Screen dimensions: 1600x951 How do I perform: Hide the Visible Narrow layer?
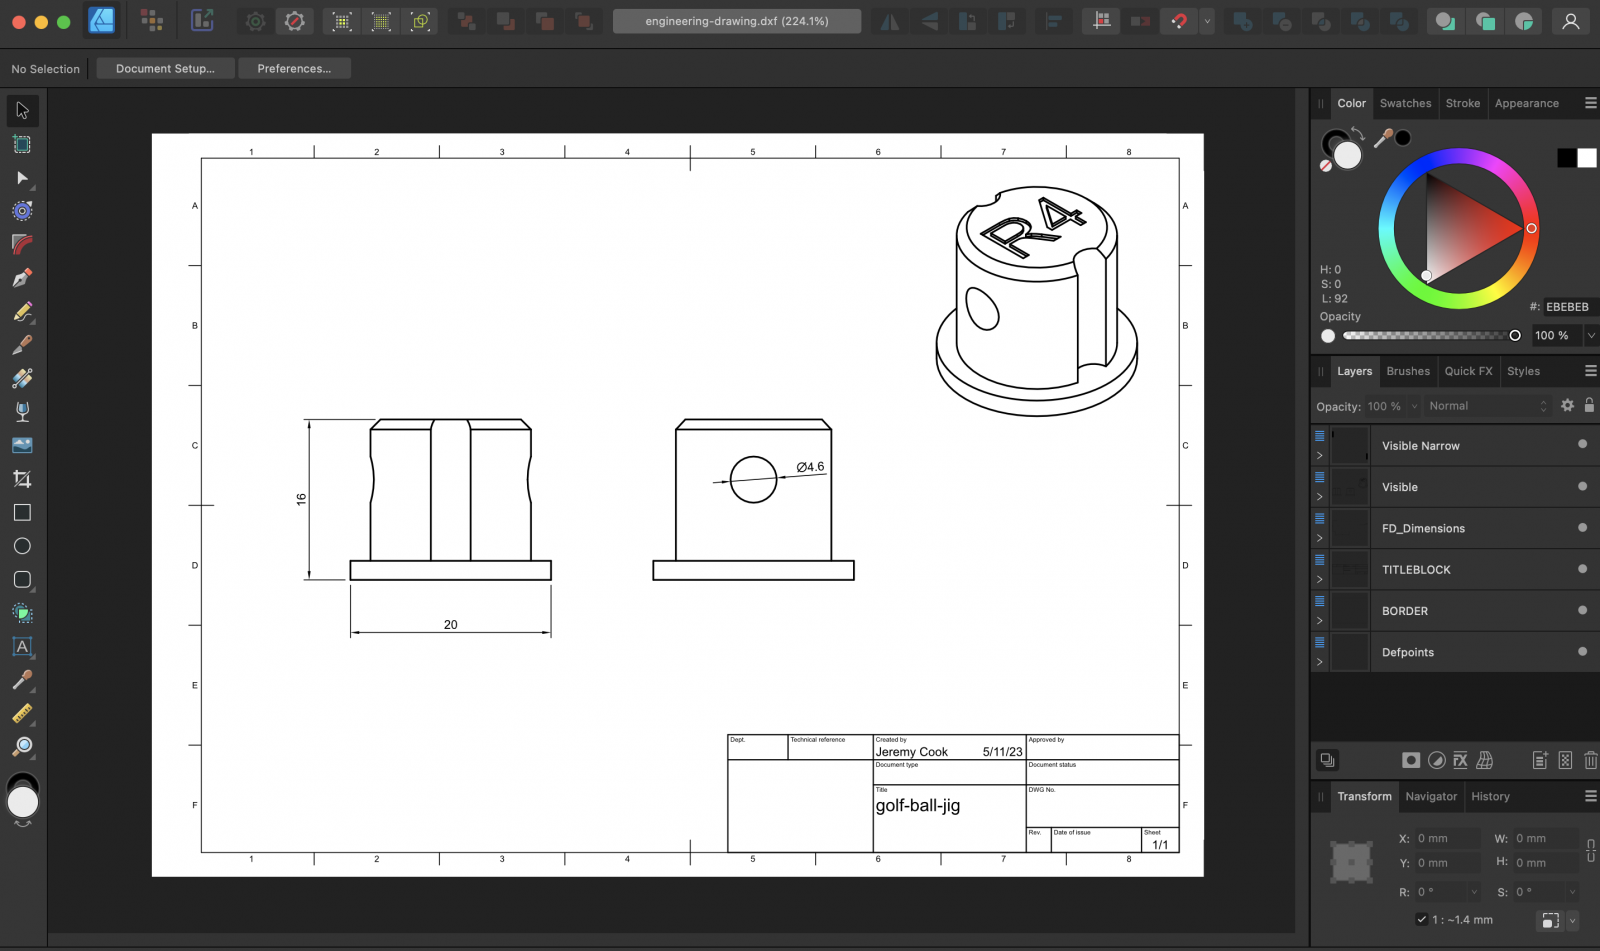click(x=1582, y=444)
